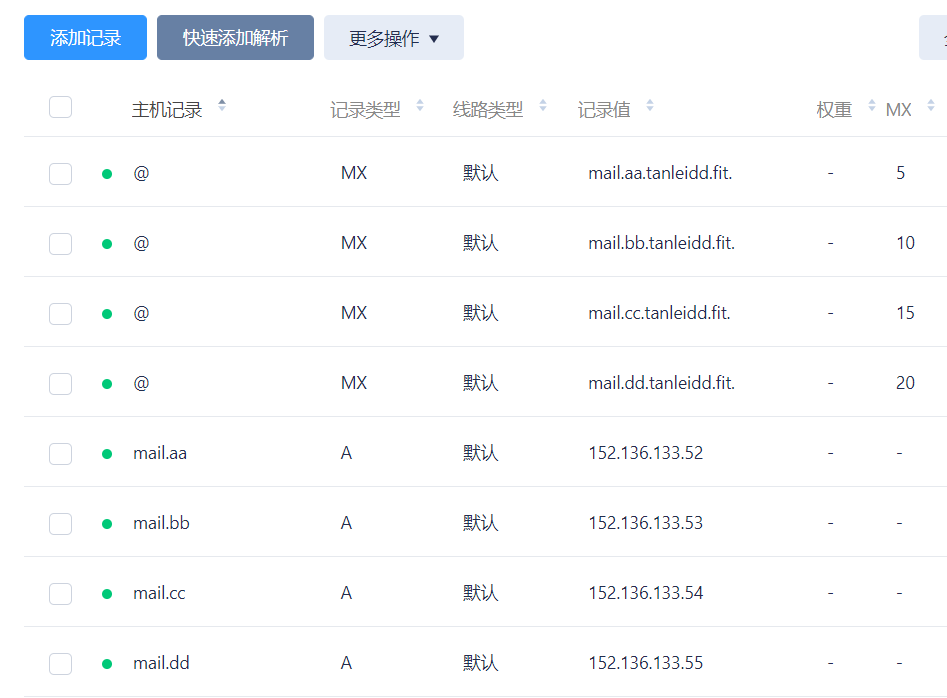947x698 pixels.
Task: Click the 权重 column header
Action: coord(834,110)
